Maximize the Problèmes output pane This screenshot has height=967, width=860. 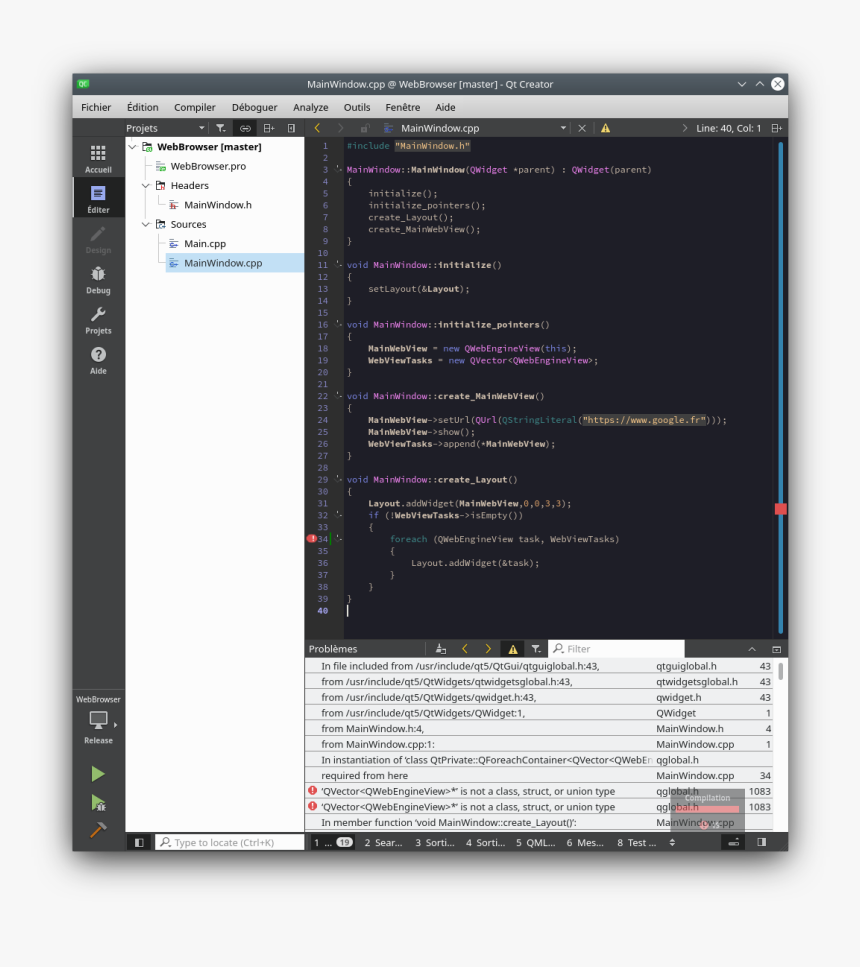click(776, 649)
